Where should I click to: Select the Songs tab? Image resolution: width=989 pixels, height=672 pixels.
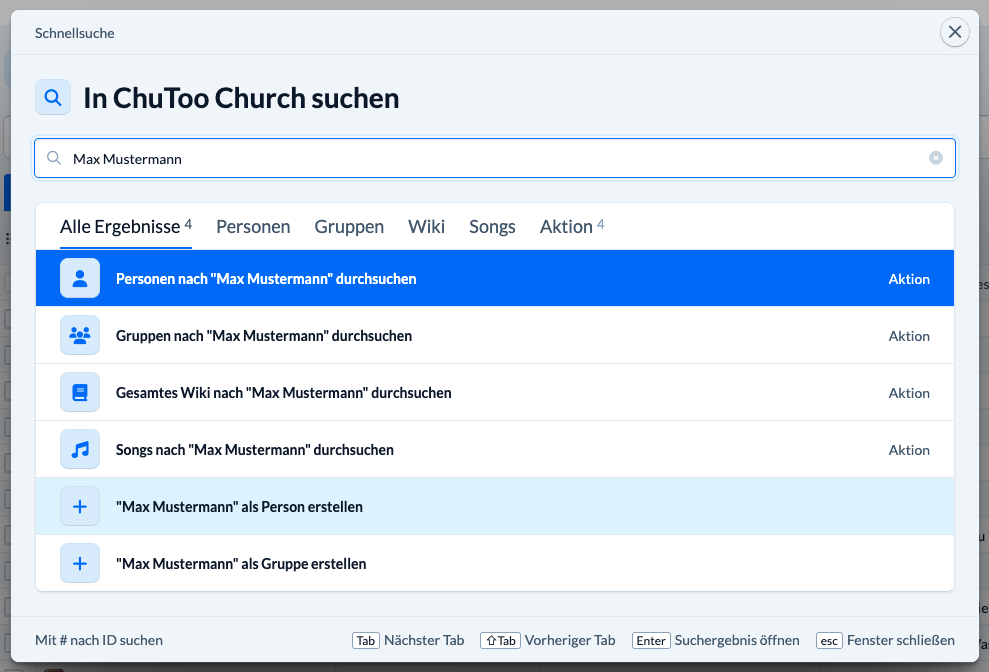click(x=492, y=227)
